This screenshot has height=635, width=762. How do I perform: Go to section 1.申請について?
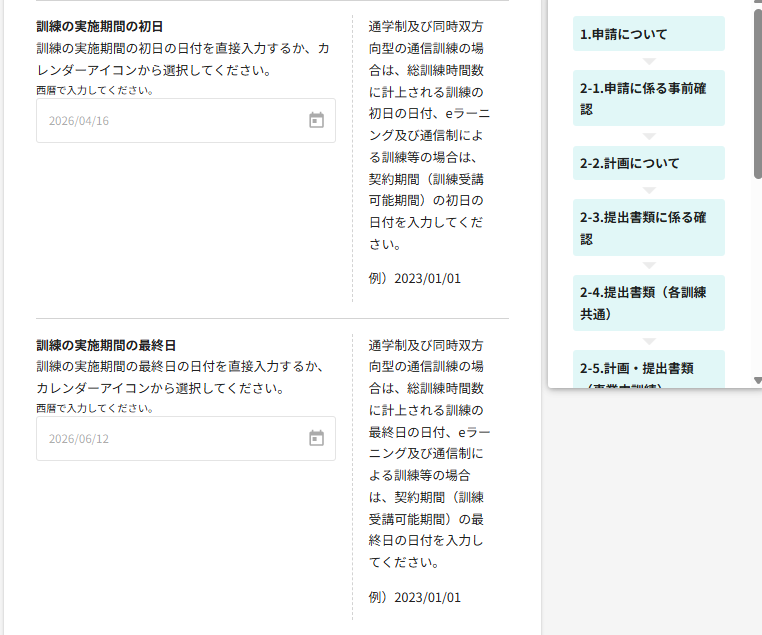(x=648, y=34)
